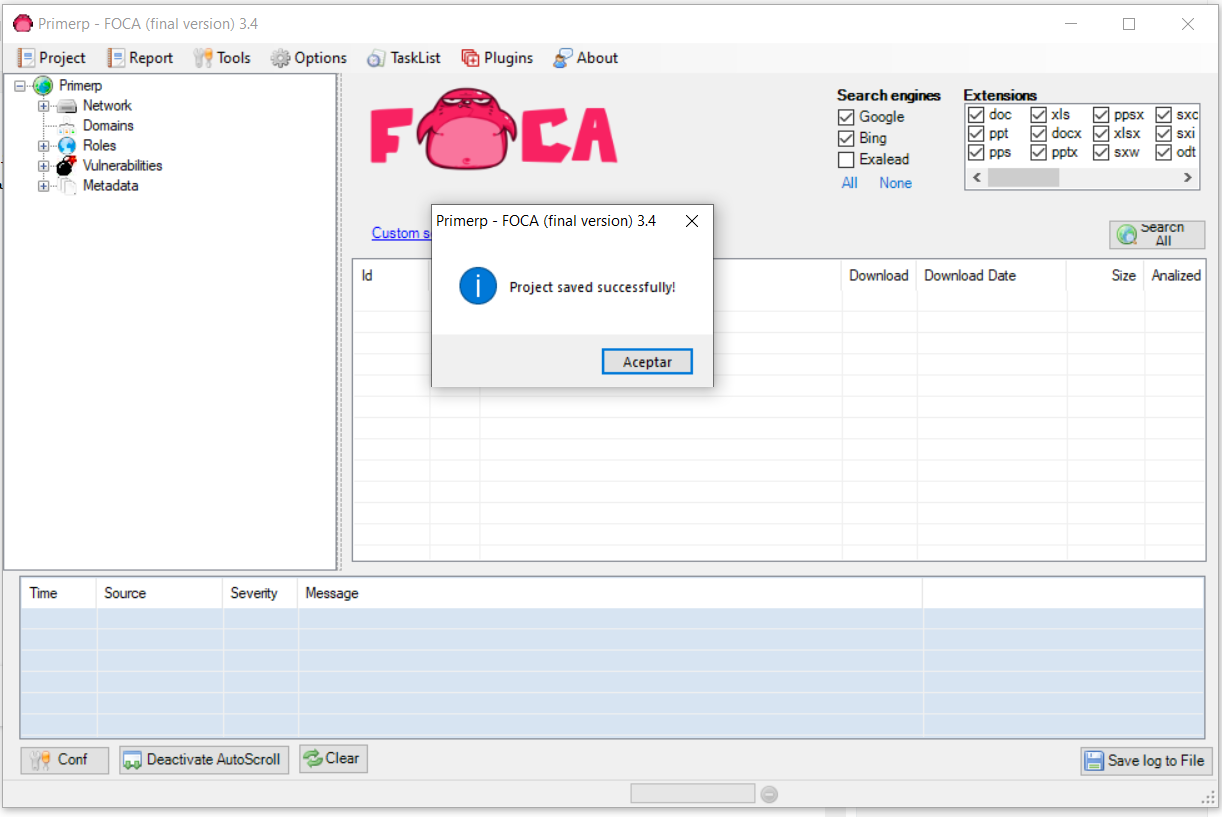Open the Tools menu

click(x=222, y=58)
